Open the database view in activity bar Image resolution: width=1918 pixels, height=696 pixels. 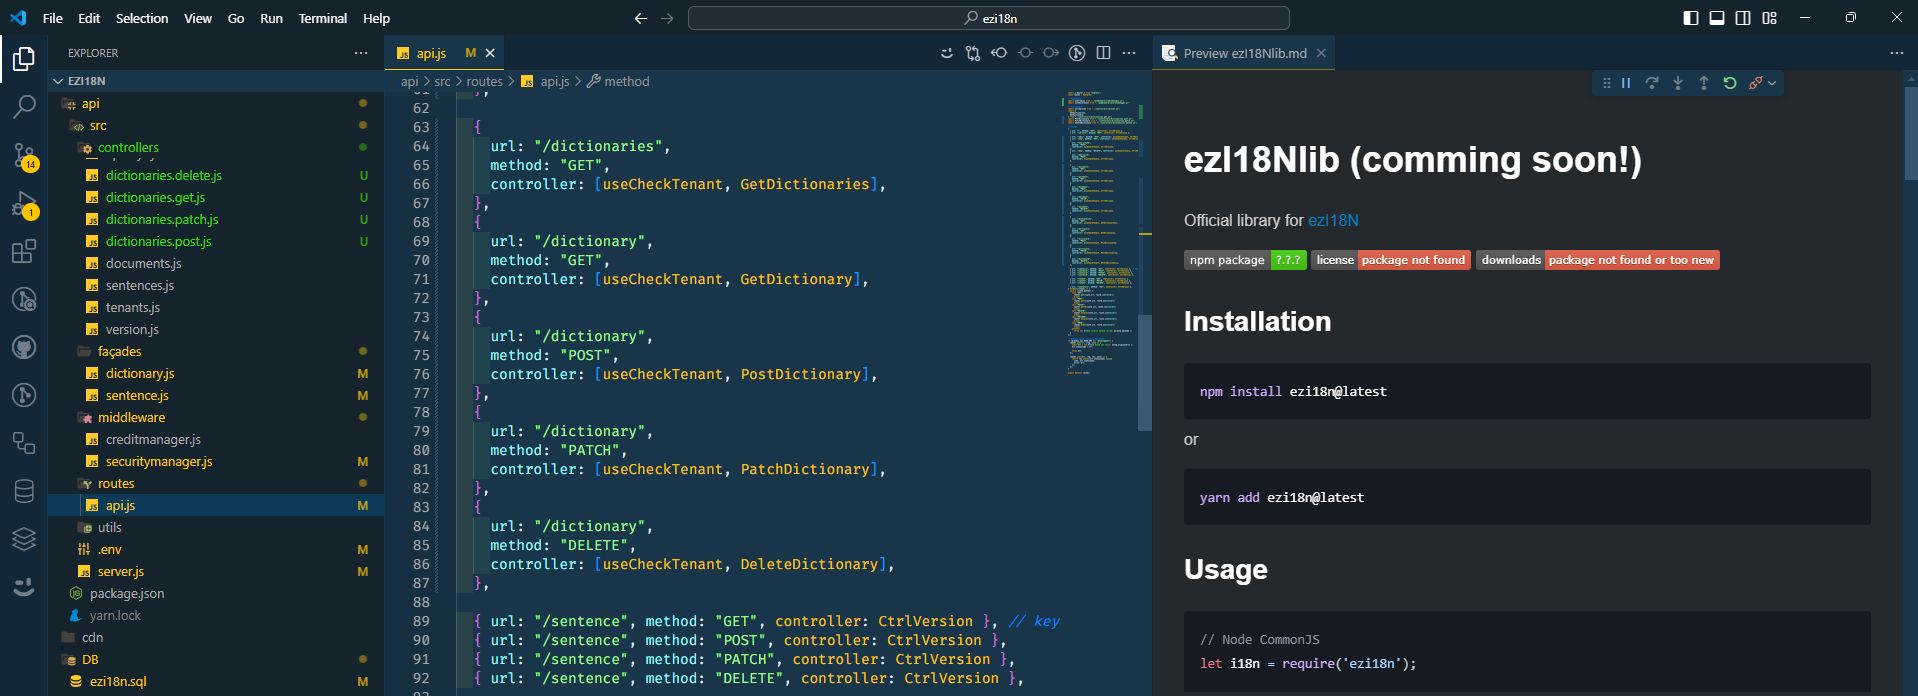pyautogui.click(x=24, y=491)
